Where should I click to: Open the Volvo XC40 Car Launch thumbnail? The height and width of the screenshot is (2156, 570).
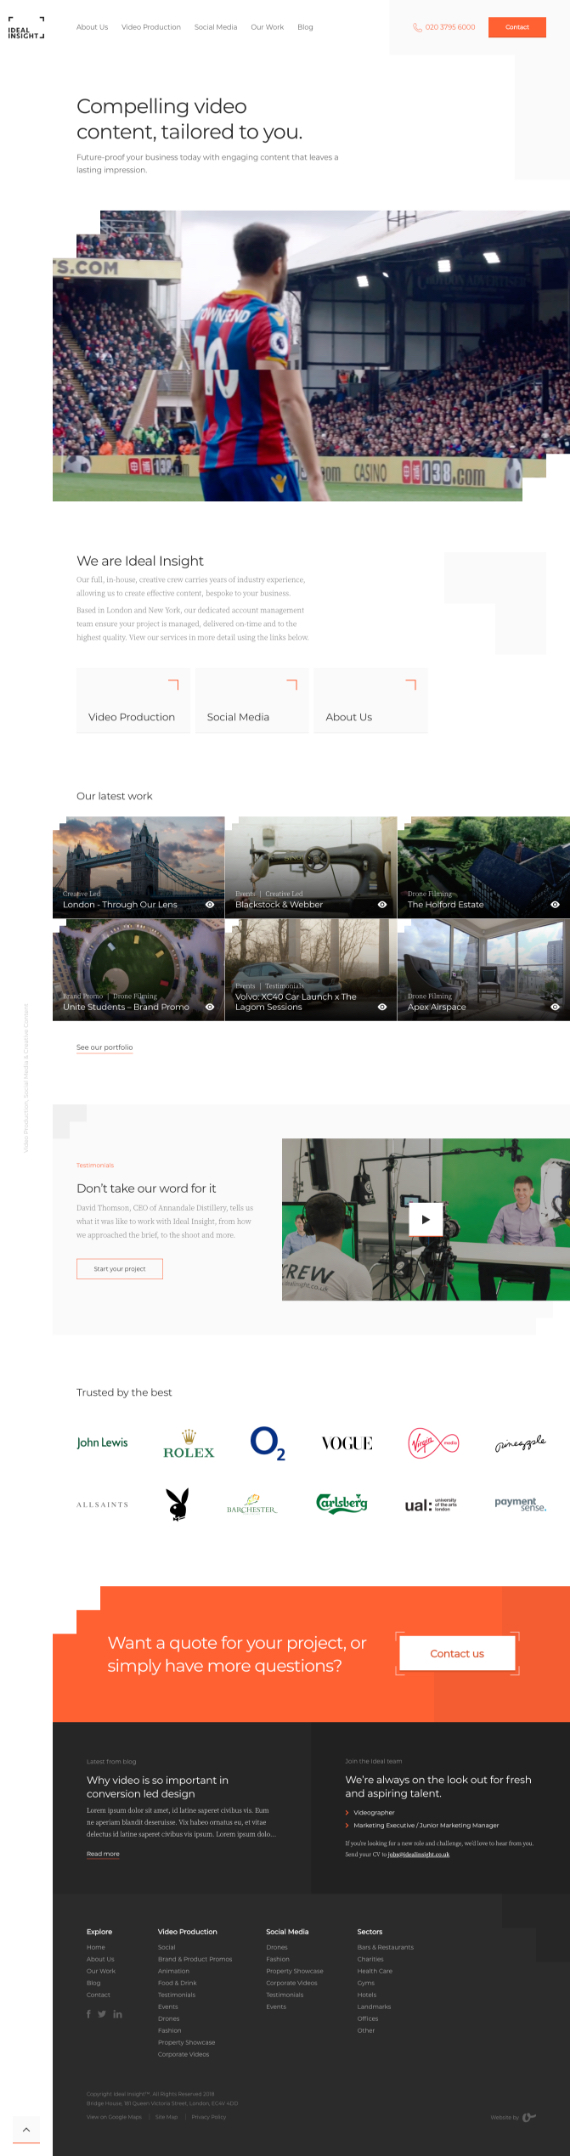(311, 970)
